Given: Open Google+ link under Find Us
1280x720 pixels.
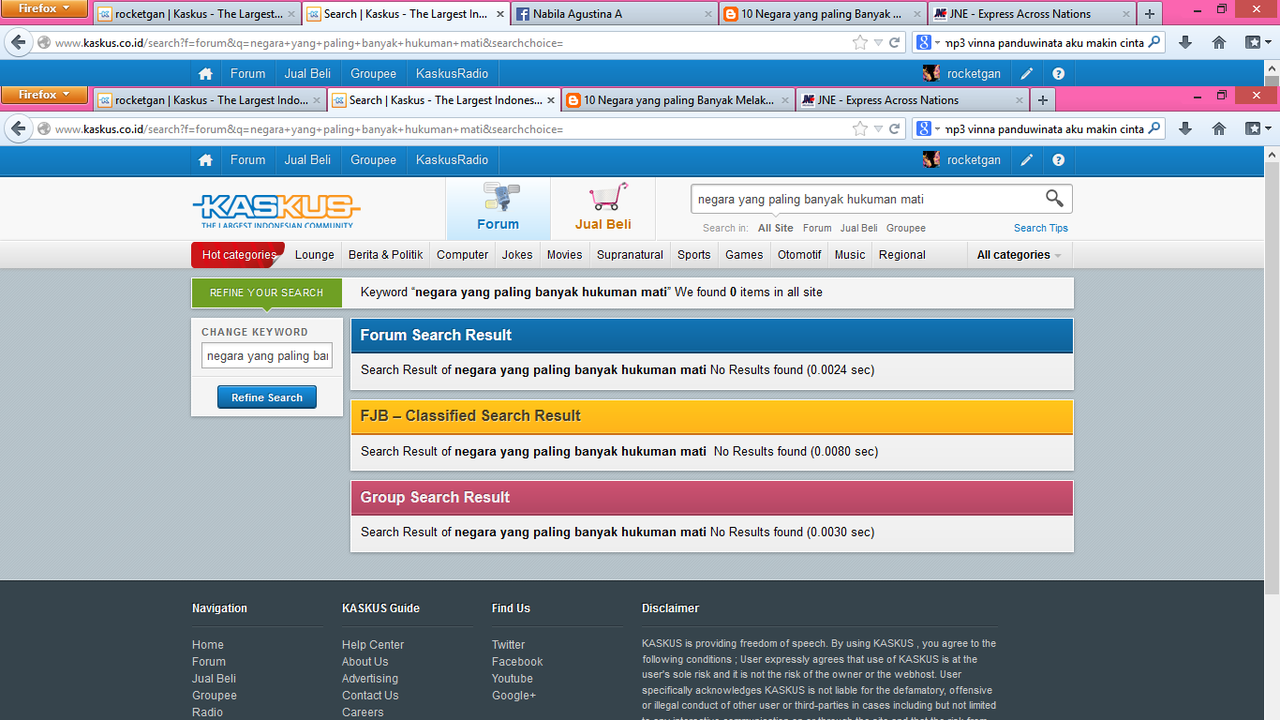Looking at the screenshot, I should click(514, 696).
